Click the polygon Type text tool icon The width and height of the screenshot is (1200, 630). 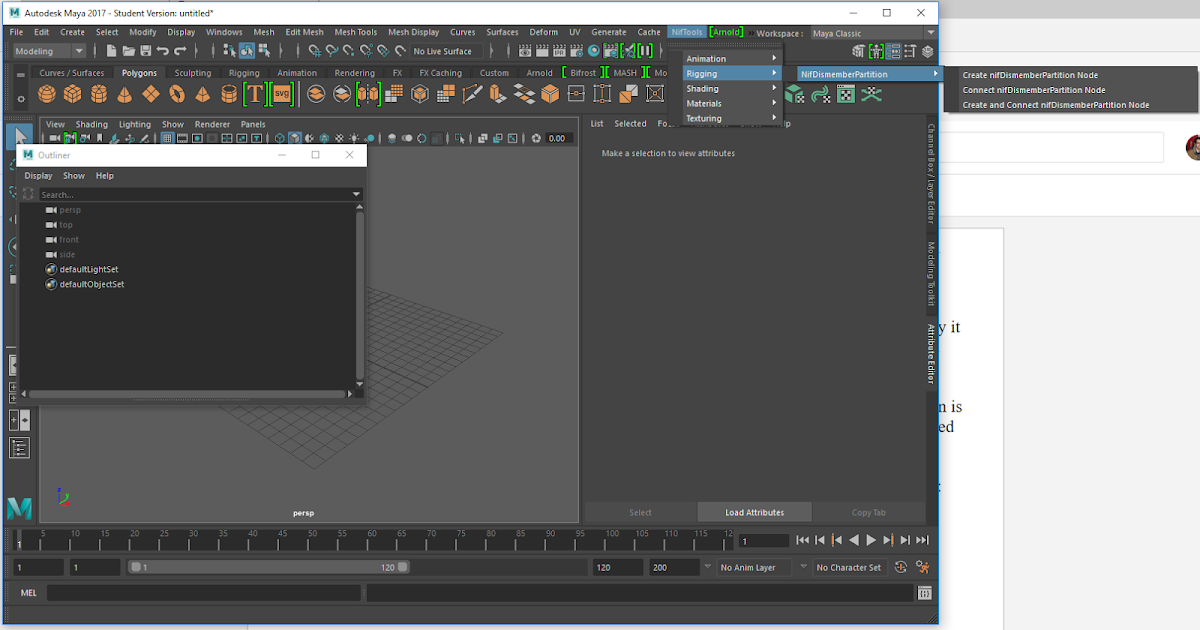tap(254, 94)
